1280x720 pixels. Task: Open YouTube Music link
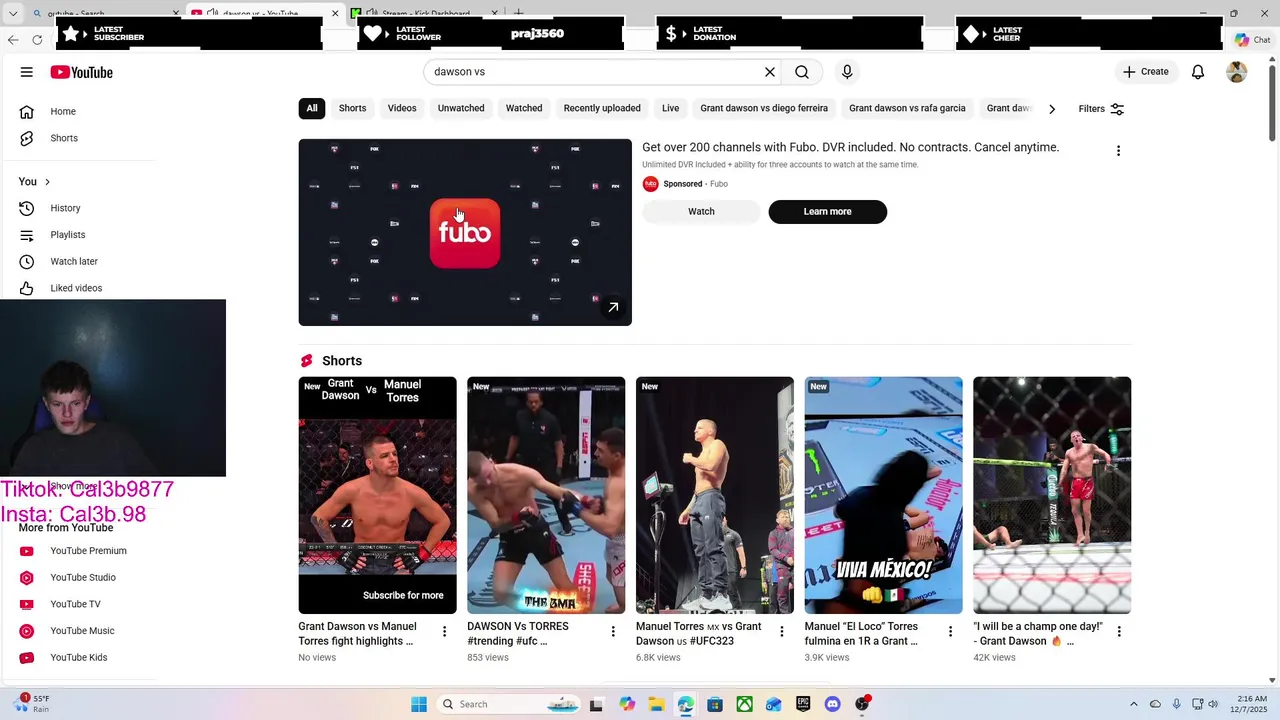(x=82, y=631)
